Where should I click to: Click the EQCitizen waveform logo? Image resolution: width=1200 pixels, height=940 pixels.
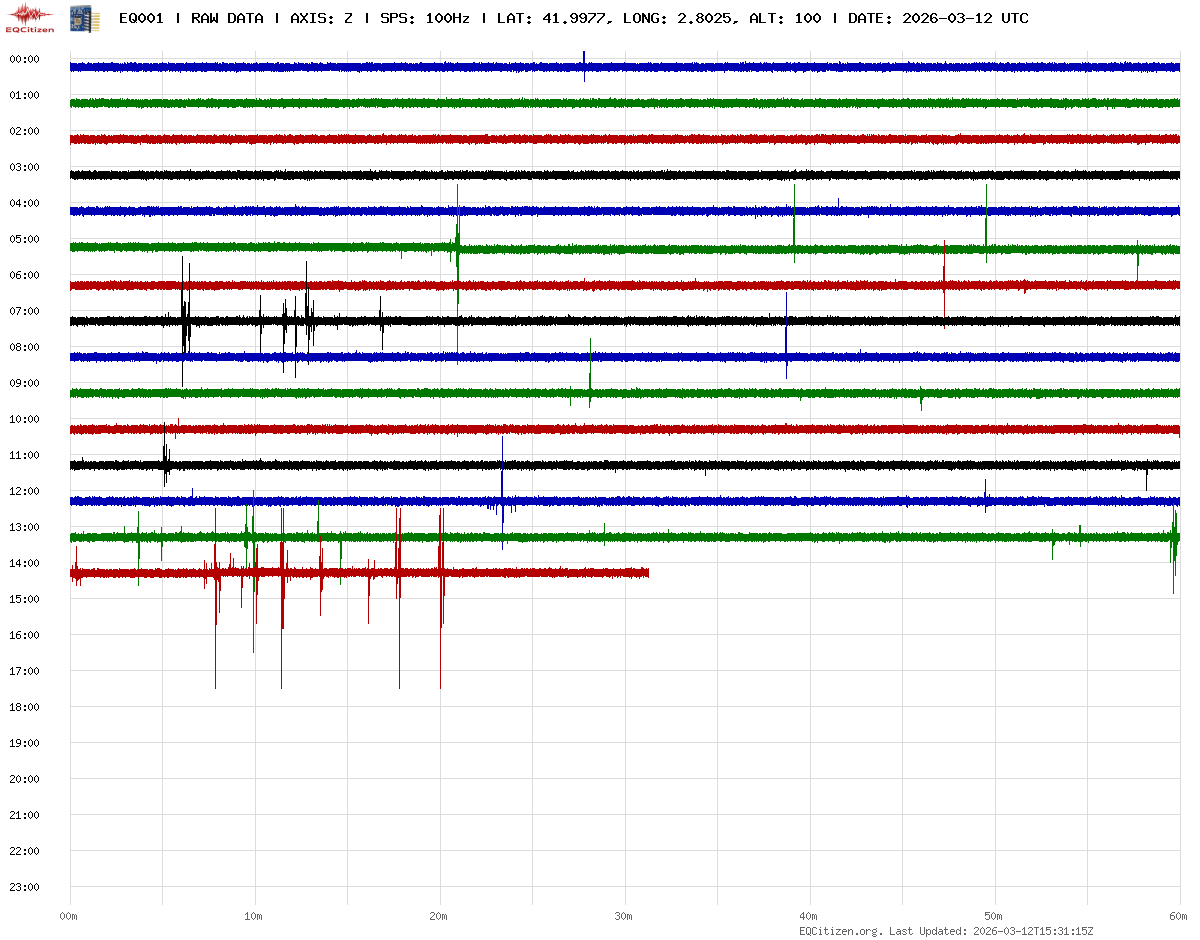[32, 17]
